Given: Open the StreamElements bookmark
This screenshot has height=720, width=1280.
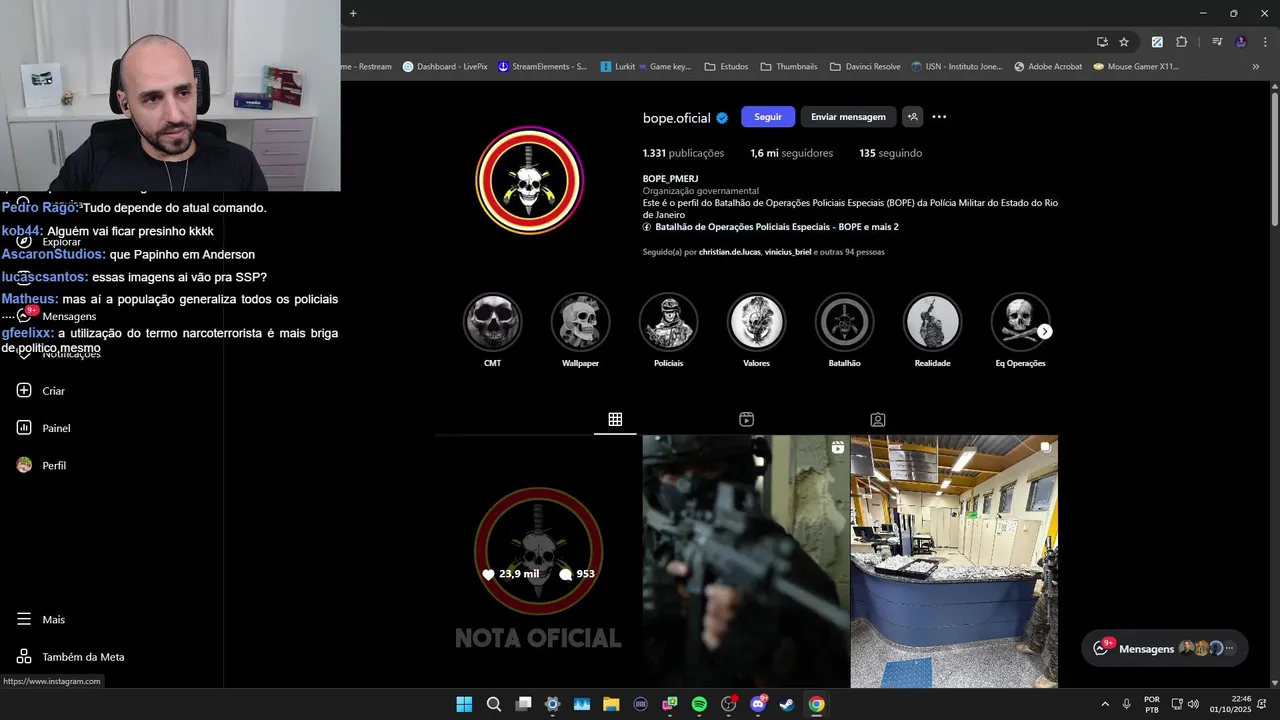Looking at the screenshot, I should pos(541,67).
